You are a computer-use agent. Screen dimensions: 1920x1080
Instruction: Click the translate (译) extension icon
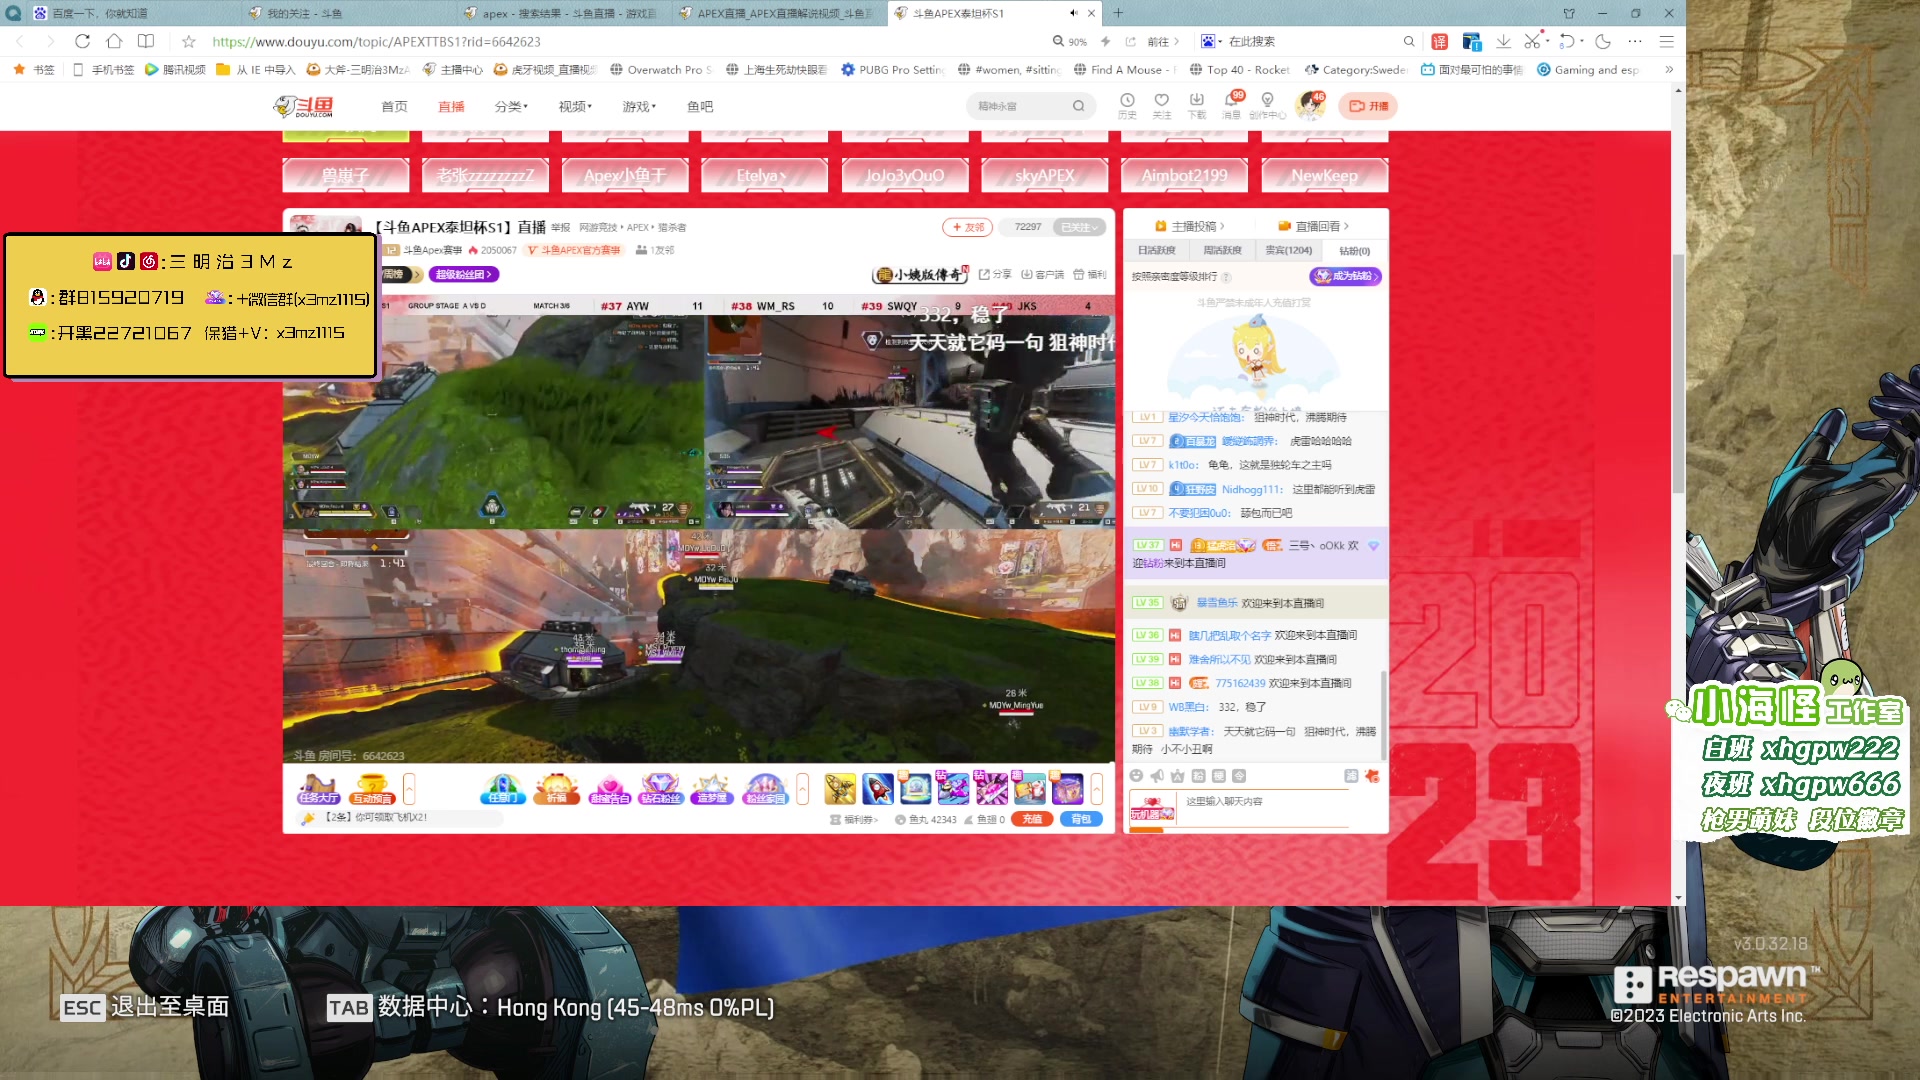[x=1439, y=41]
